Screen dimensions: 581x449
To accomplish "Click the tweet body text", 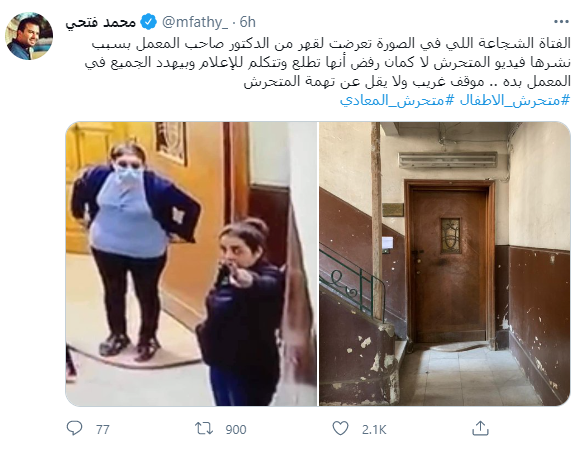I will point(328,62).
